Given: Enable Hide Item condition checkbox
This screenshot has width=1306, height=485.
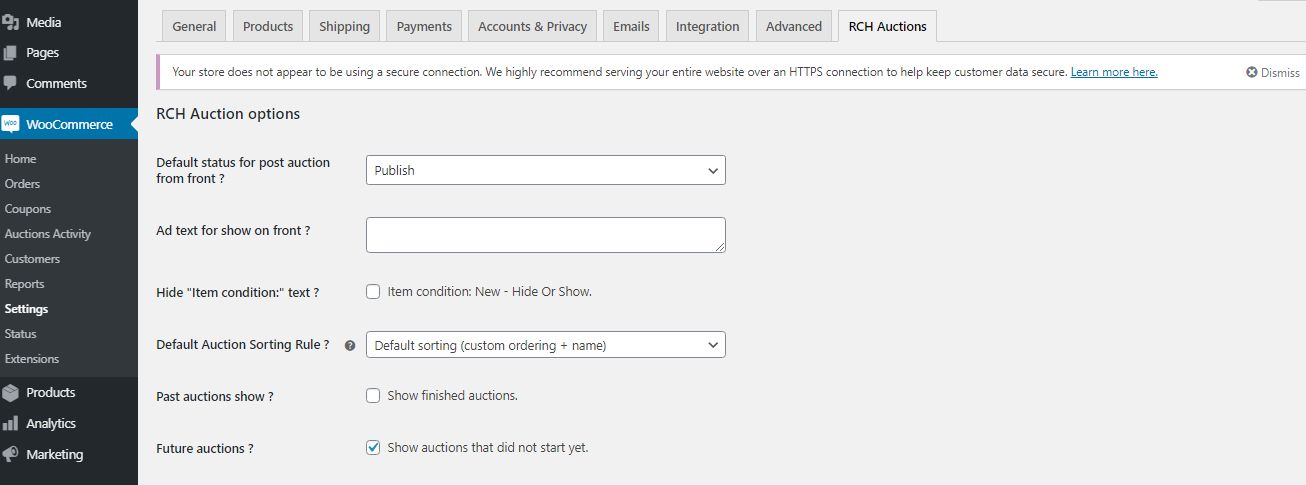Looking at the screenshot, I should [x=373, y=292].
